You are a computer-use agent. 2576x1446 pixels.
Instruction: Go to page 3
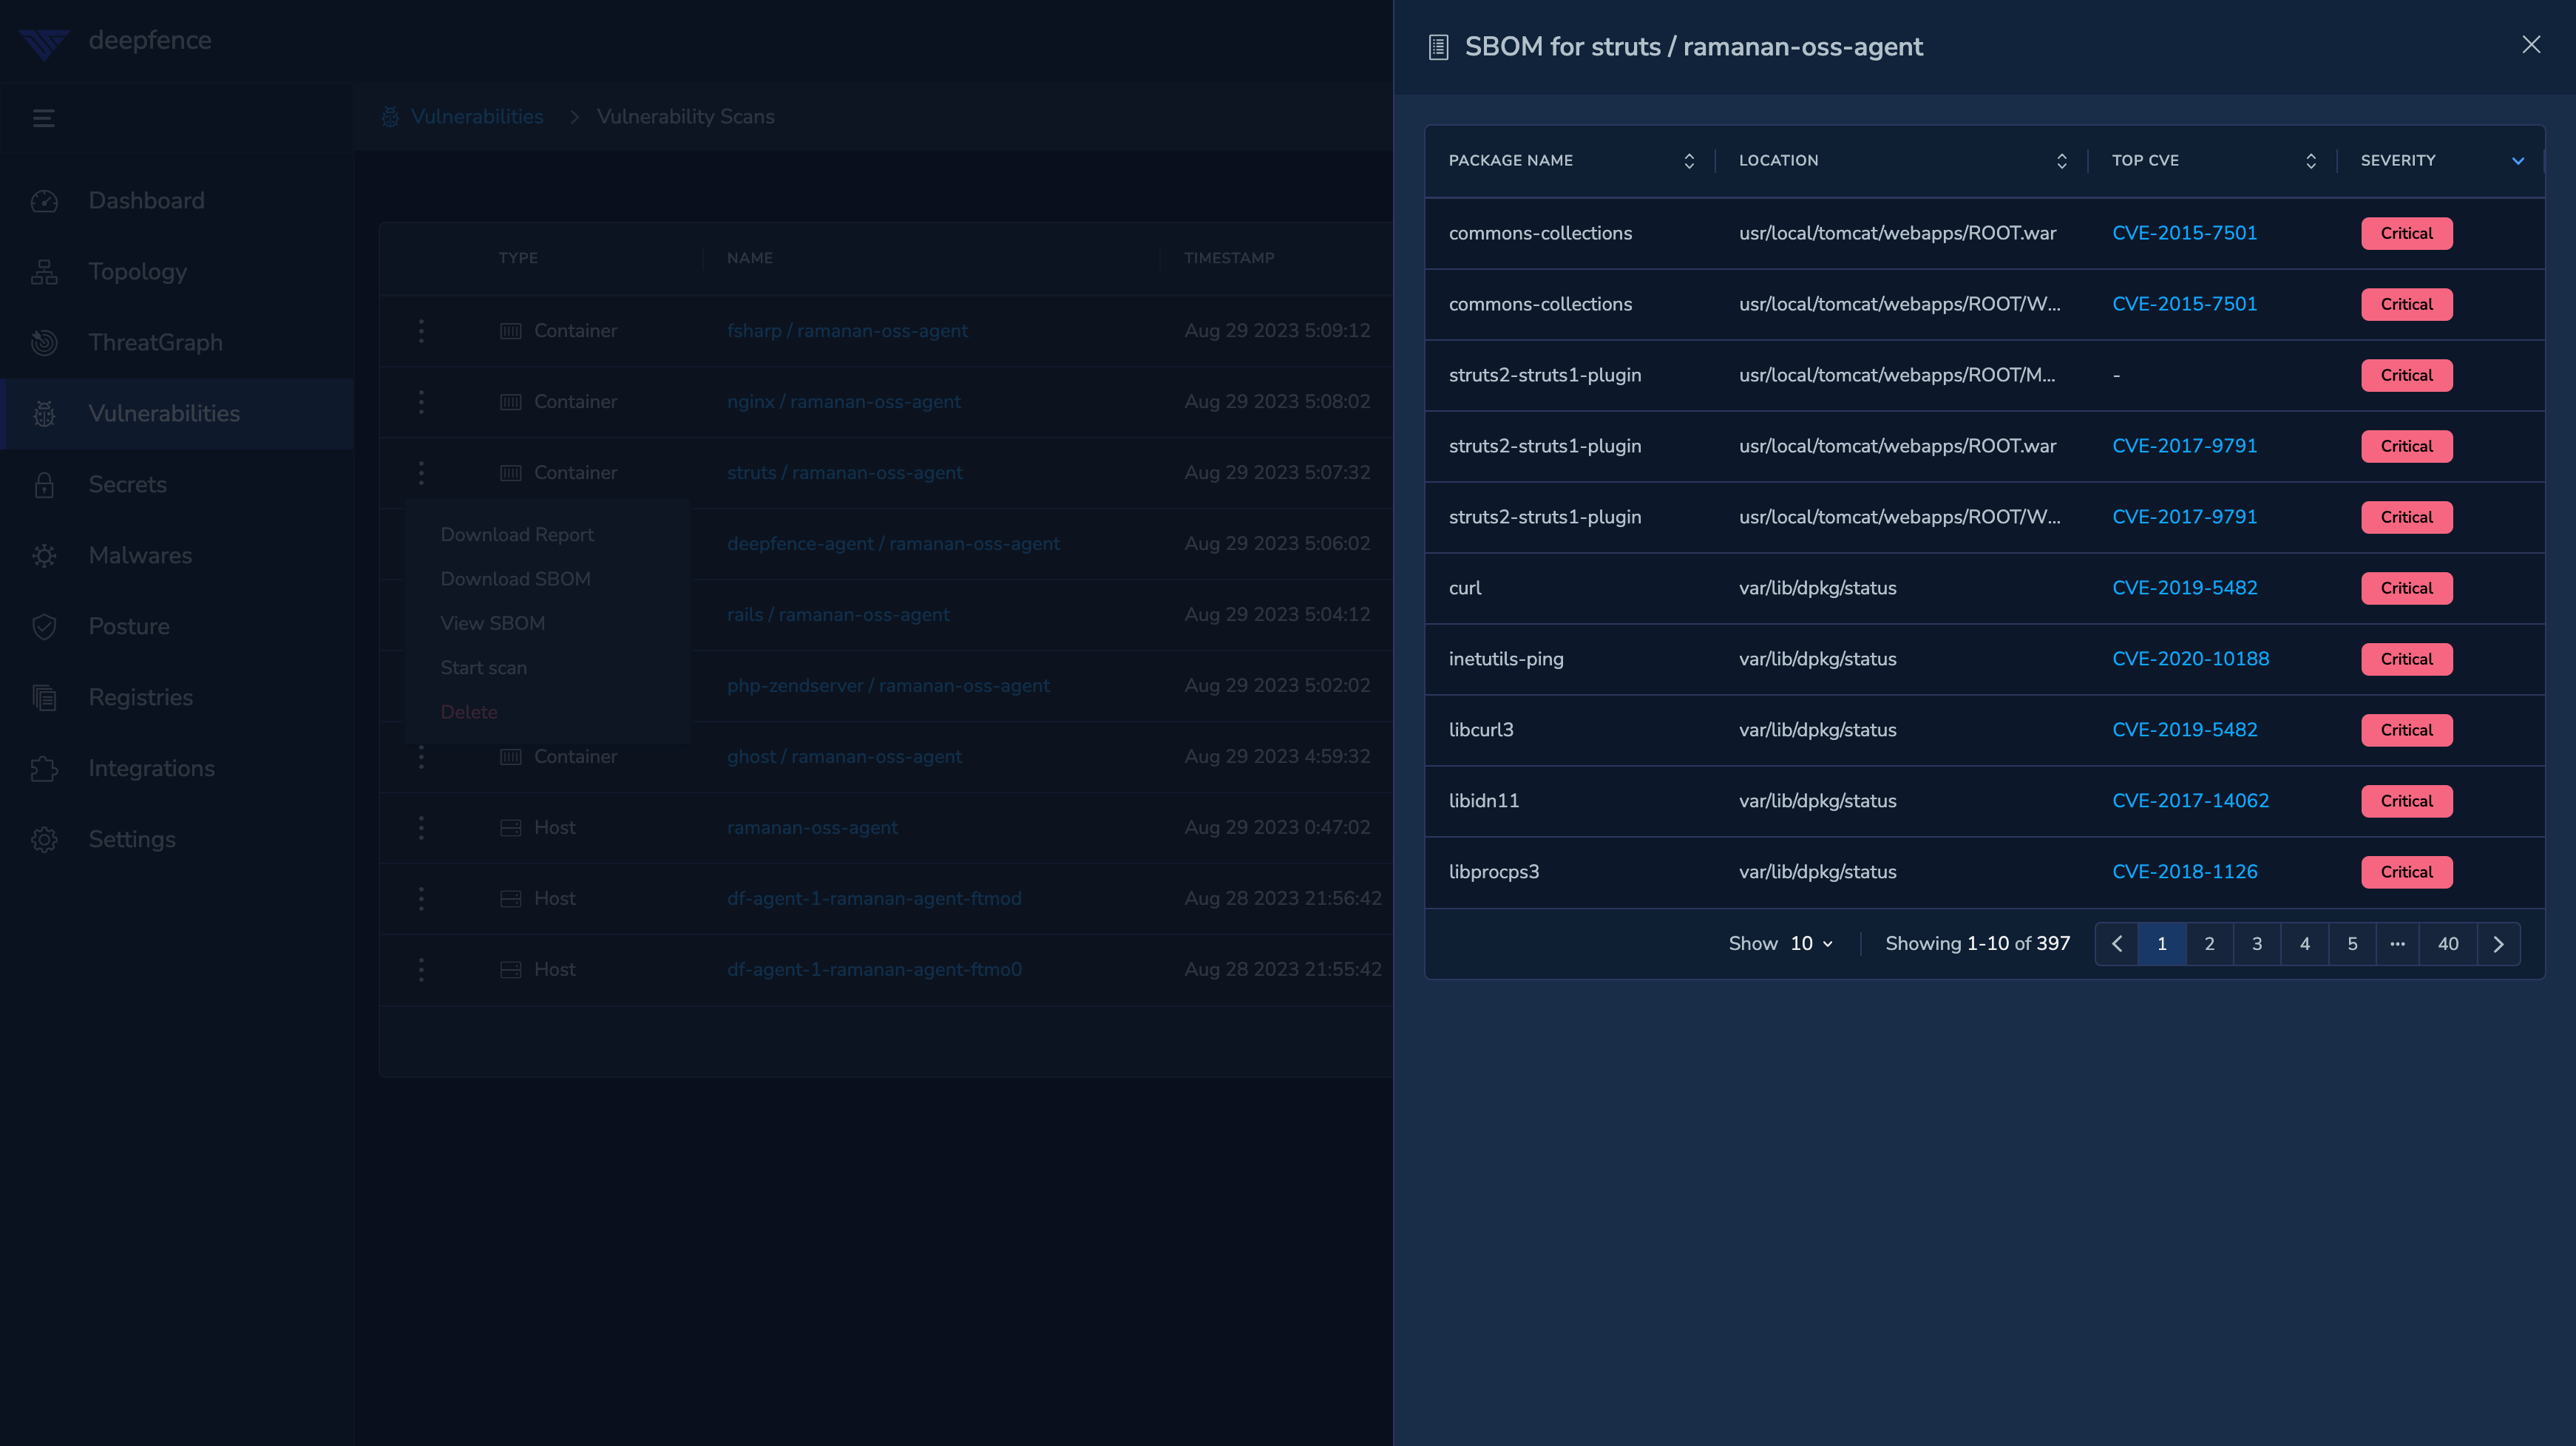click(2257, 943)
